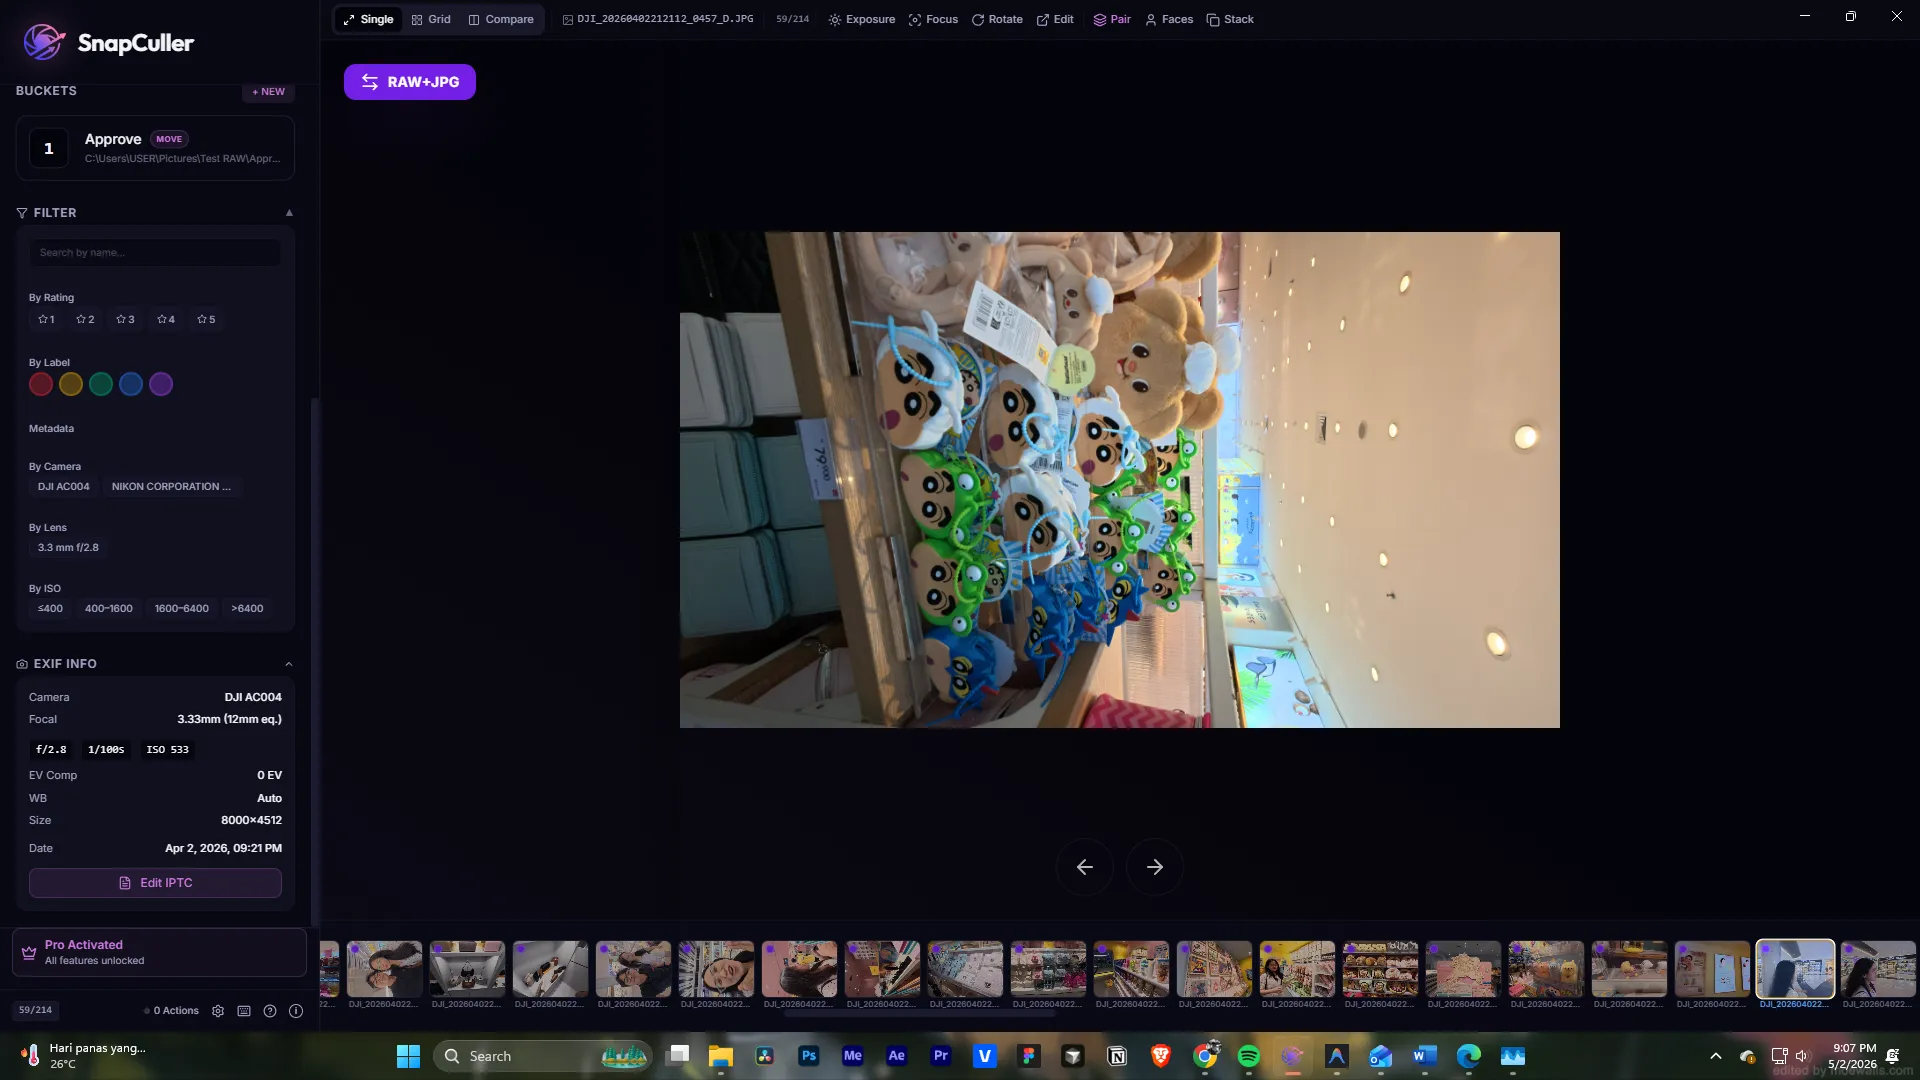This screenshot has height=1080, width=1920.
Task: Open help via question mark icon
Action: pyautogui.click(x=270, y=1011)
